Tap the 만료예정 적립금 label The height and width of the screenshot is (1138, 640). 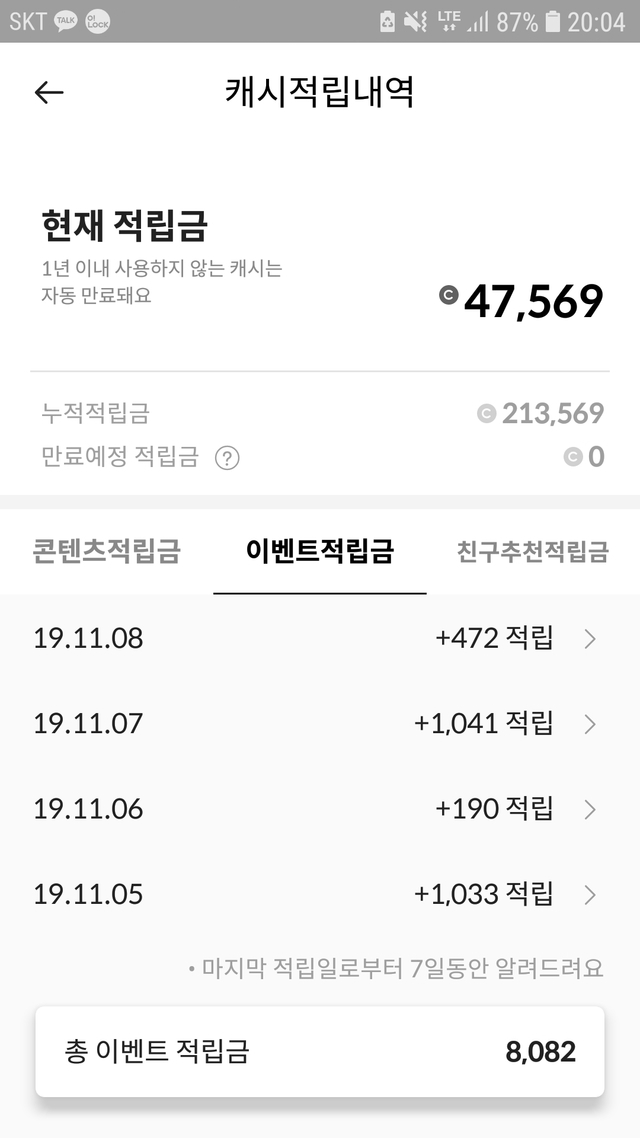click(120, 457)
